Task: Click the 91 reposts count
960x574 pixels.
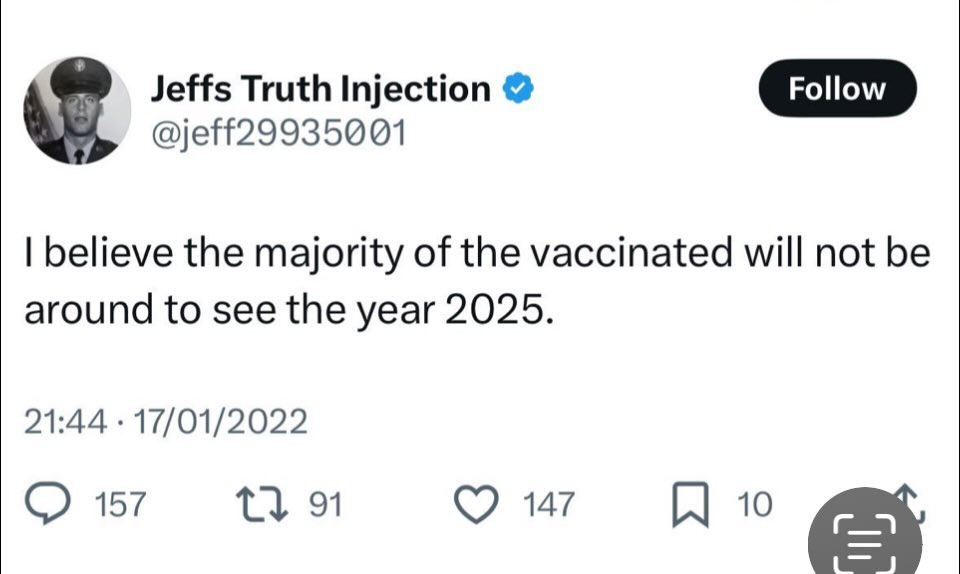Action: click(x=325, y=504)
